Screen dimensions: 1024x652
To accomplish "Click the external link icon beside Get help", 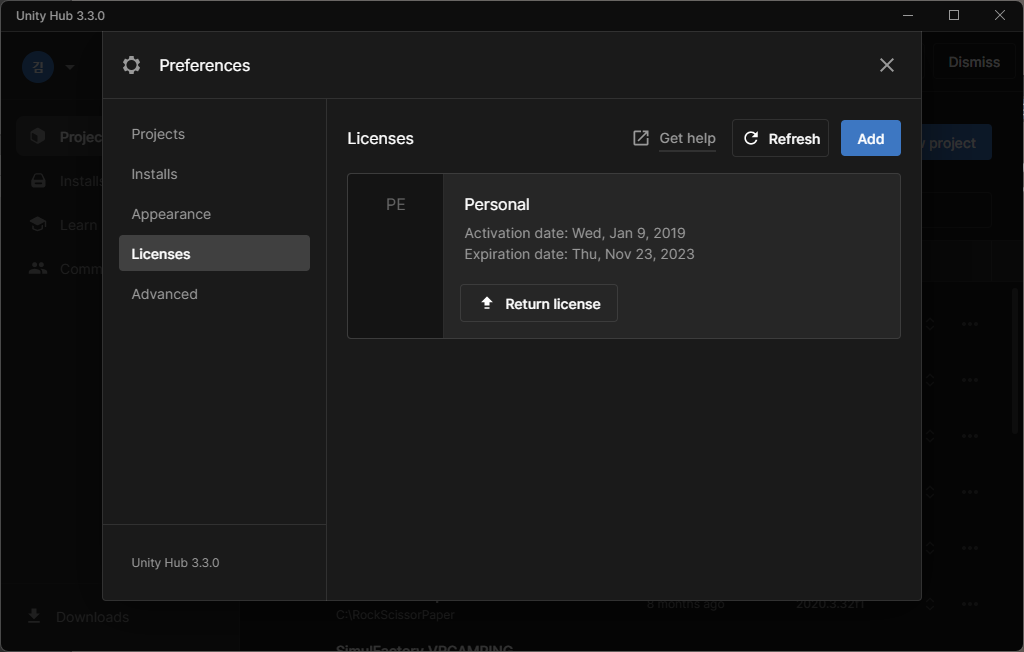I will click(x=641, y=138).
